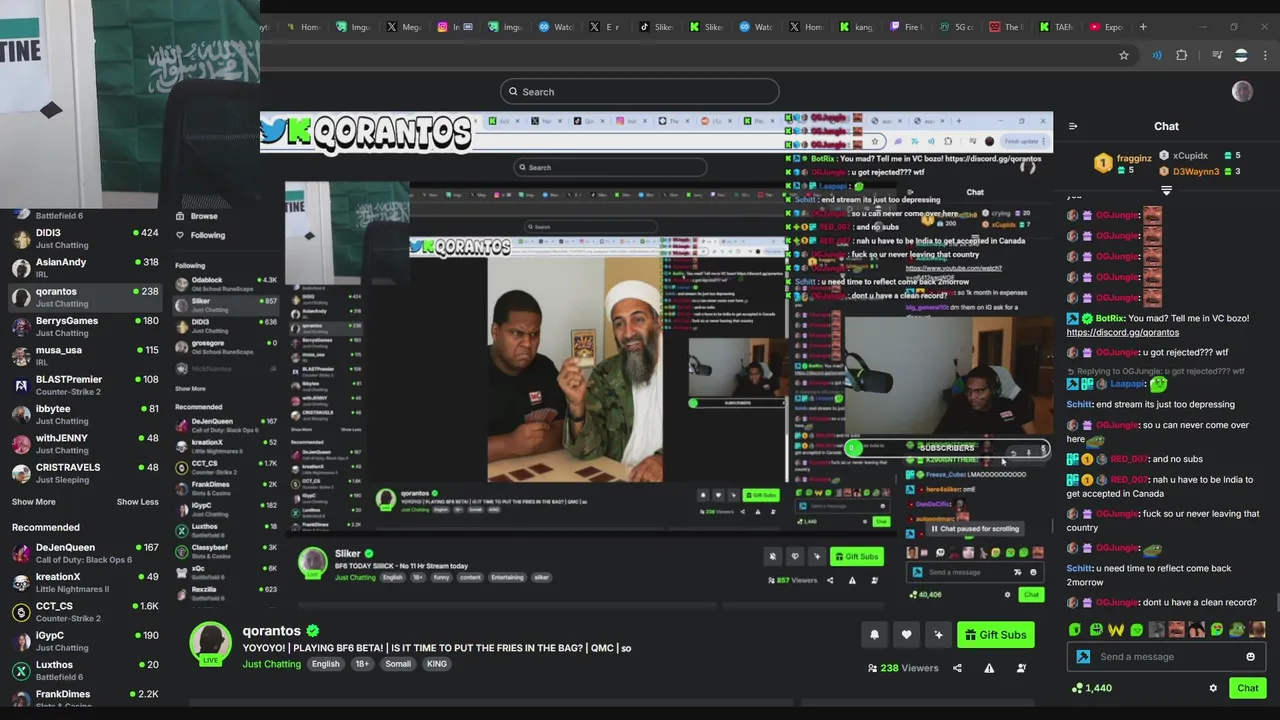Click fragginz top gifter name
The width and height of the screenshot is (1280, 720).
(x=1134, y=158)
